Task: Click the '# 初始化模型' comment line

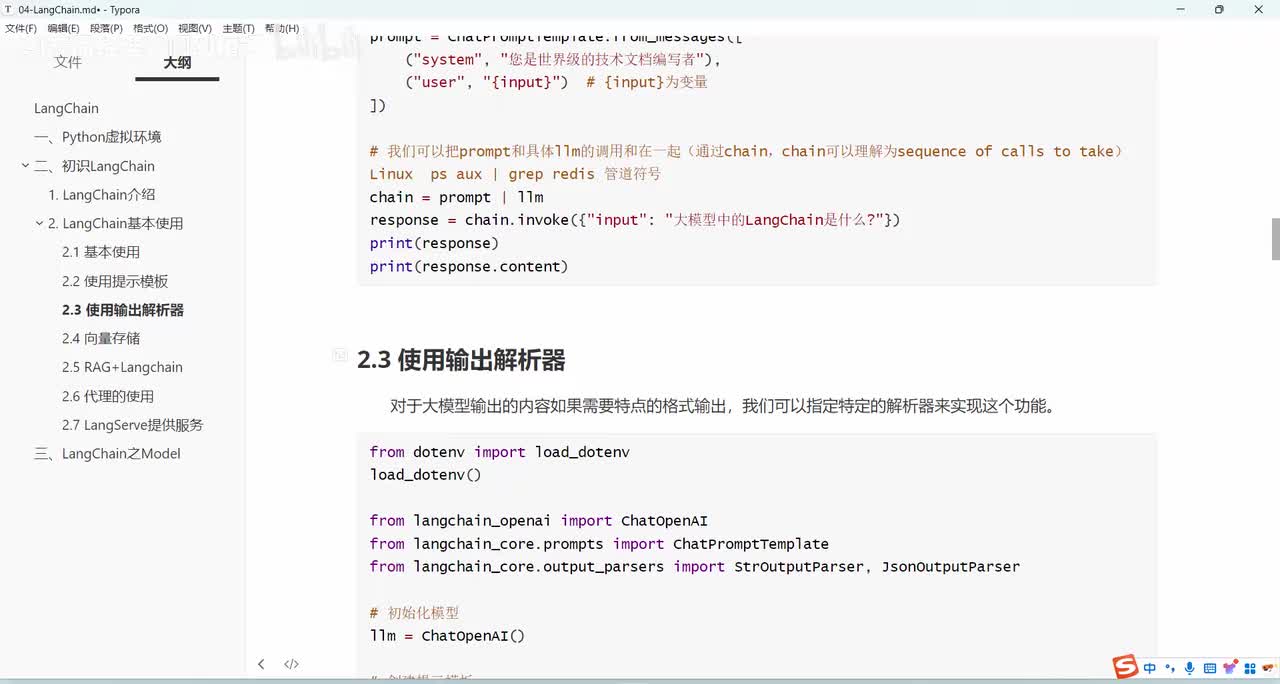Action: click(414, 612)
